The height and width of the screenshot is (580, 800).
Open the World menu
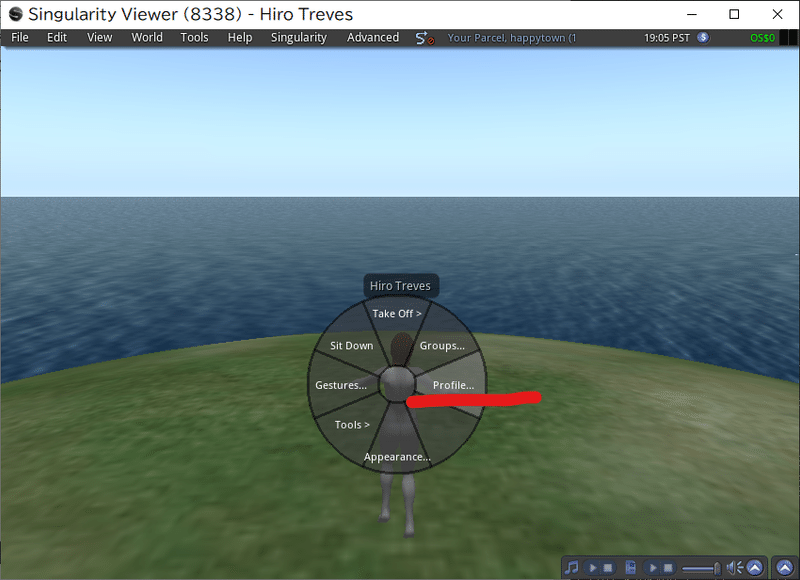pyautogui.click(x=147, y=38)
